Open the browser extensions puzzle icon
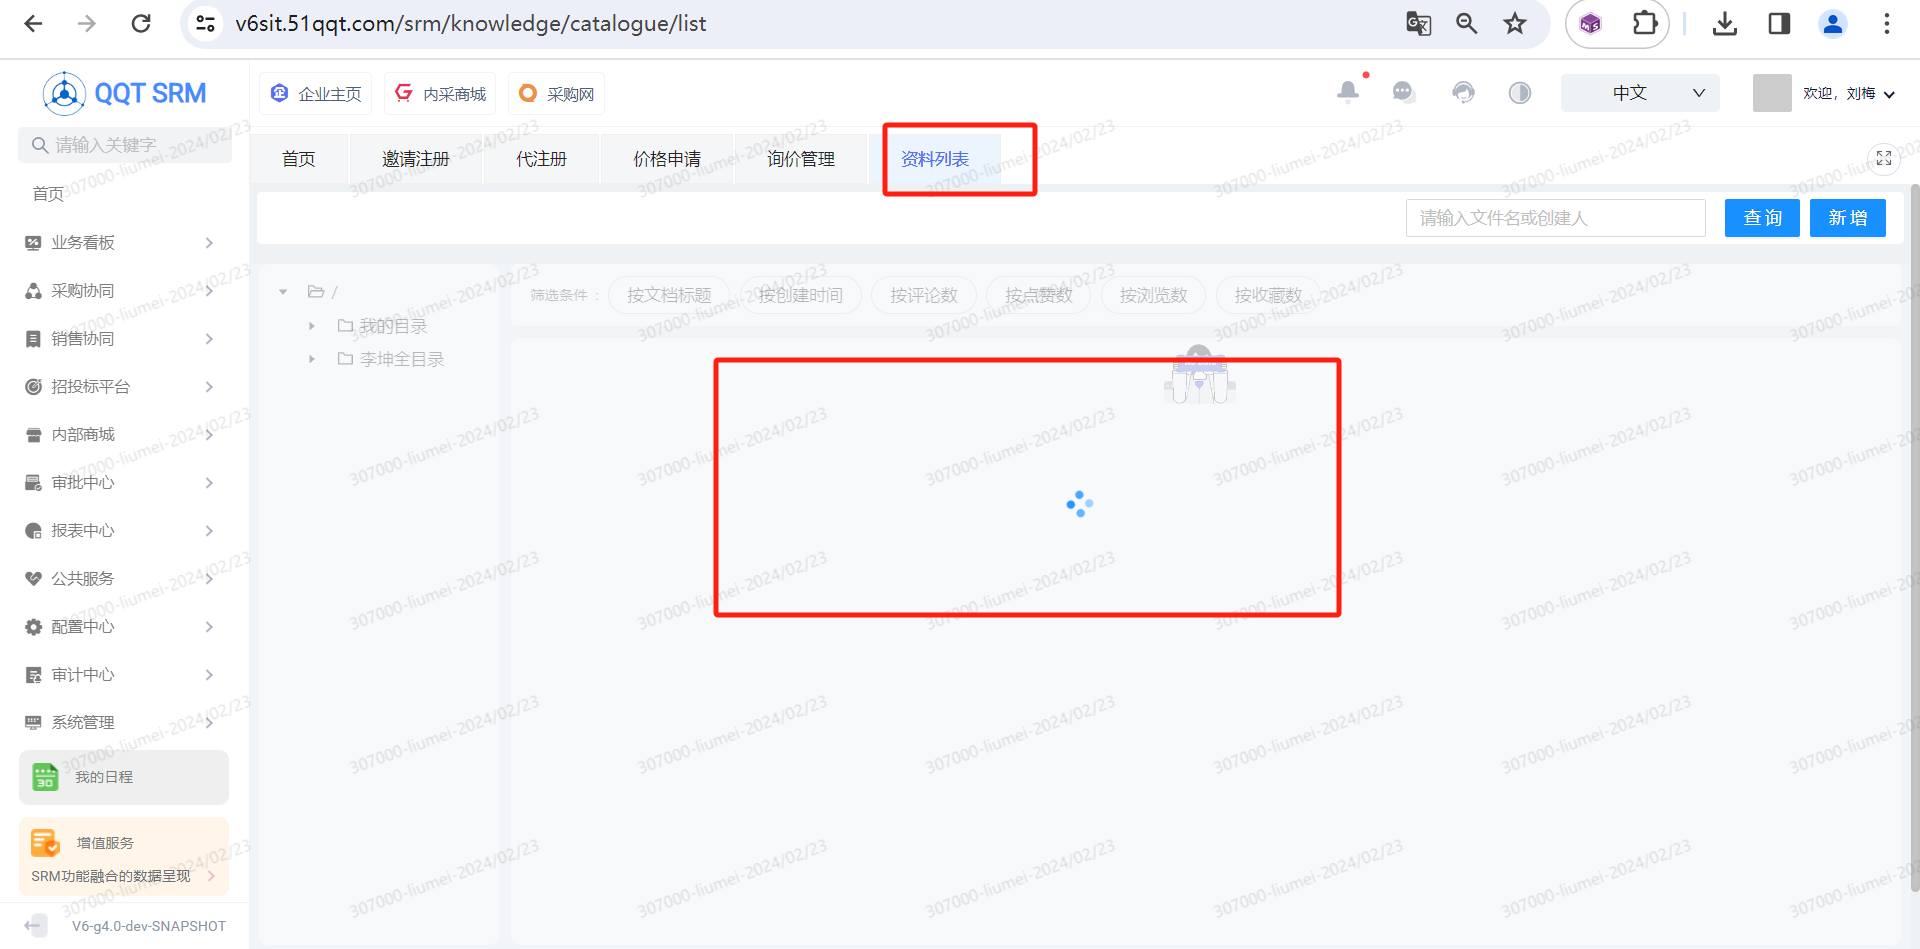Image resolution: width=1920 pixels, height=949 pixels. coord(1644,23)
